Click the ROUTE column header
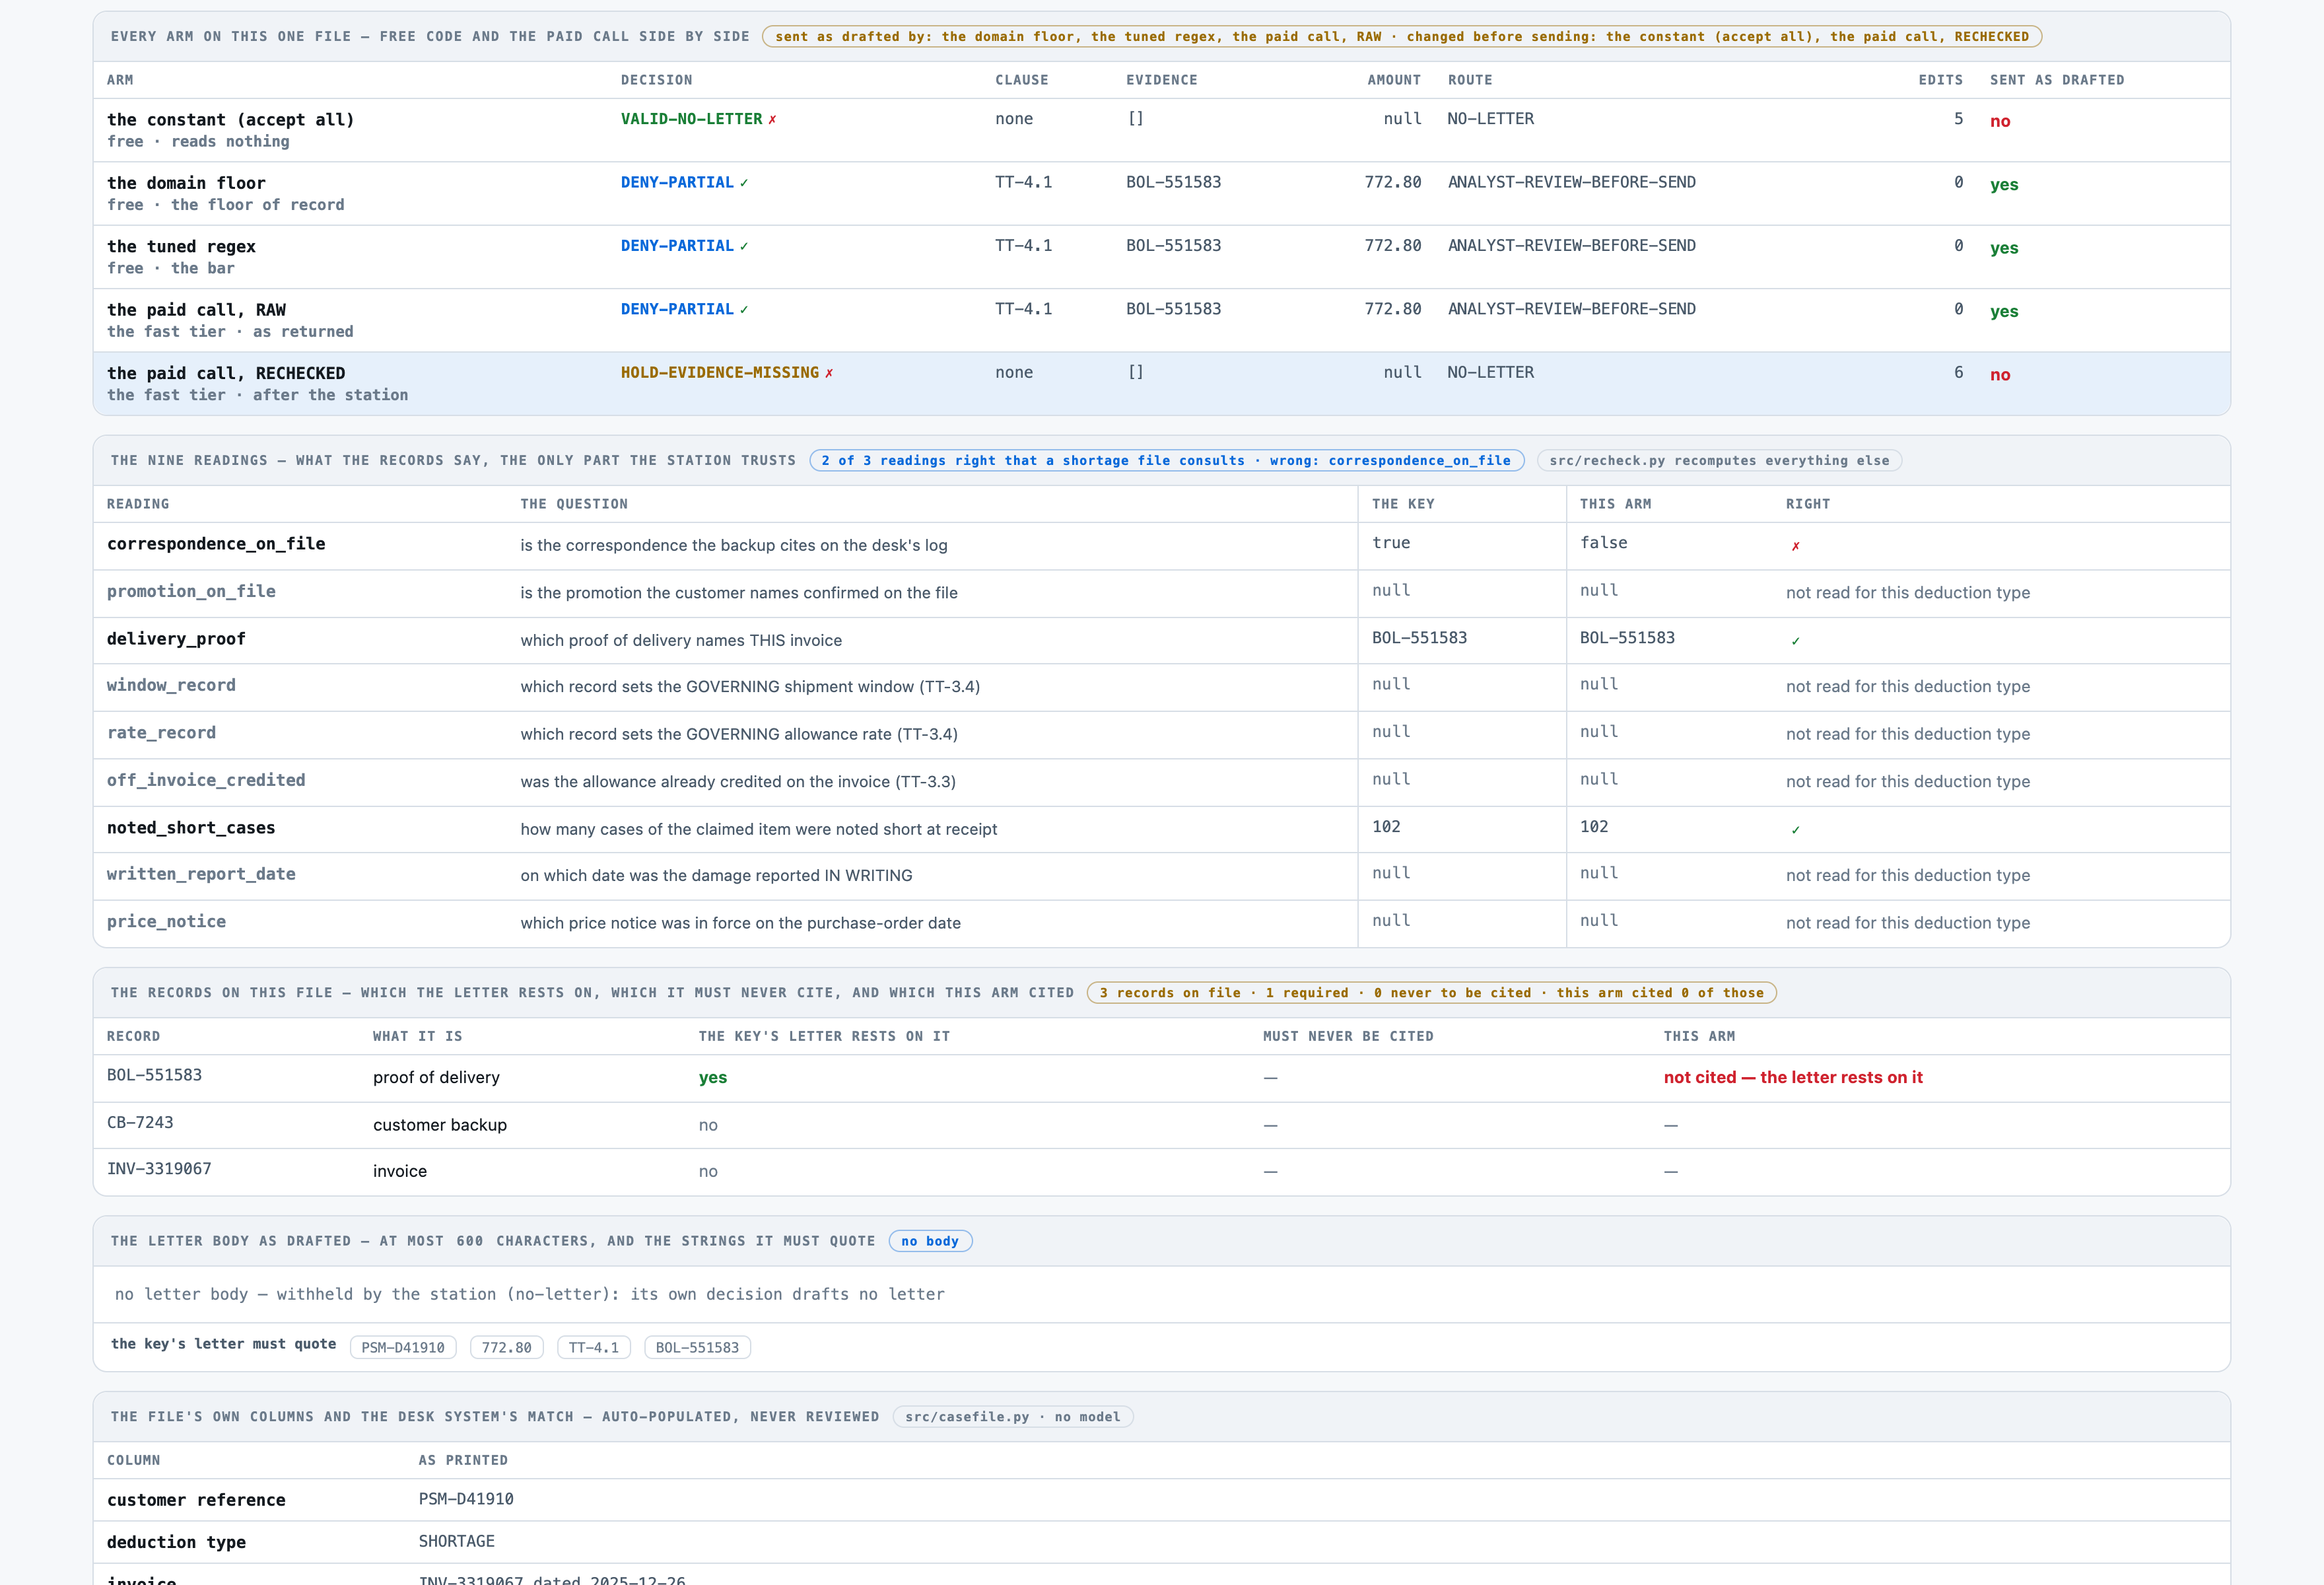 pyautogui.click(x=1470, y=80)
